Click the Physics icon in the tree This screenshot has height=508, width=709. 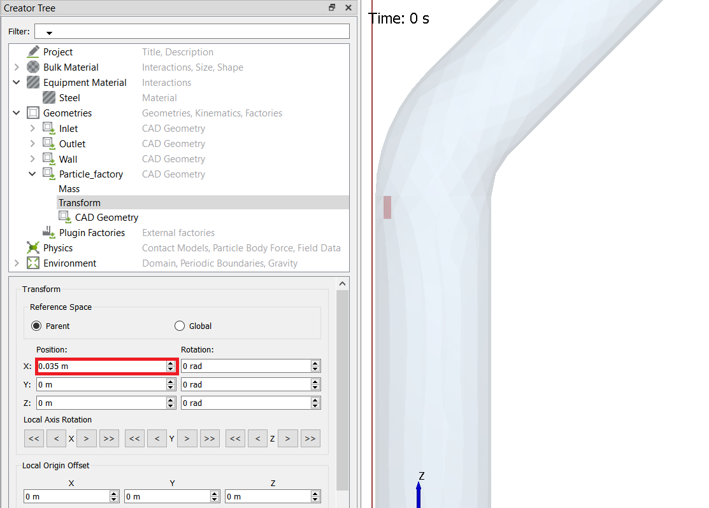[x=33, y=248]
